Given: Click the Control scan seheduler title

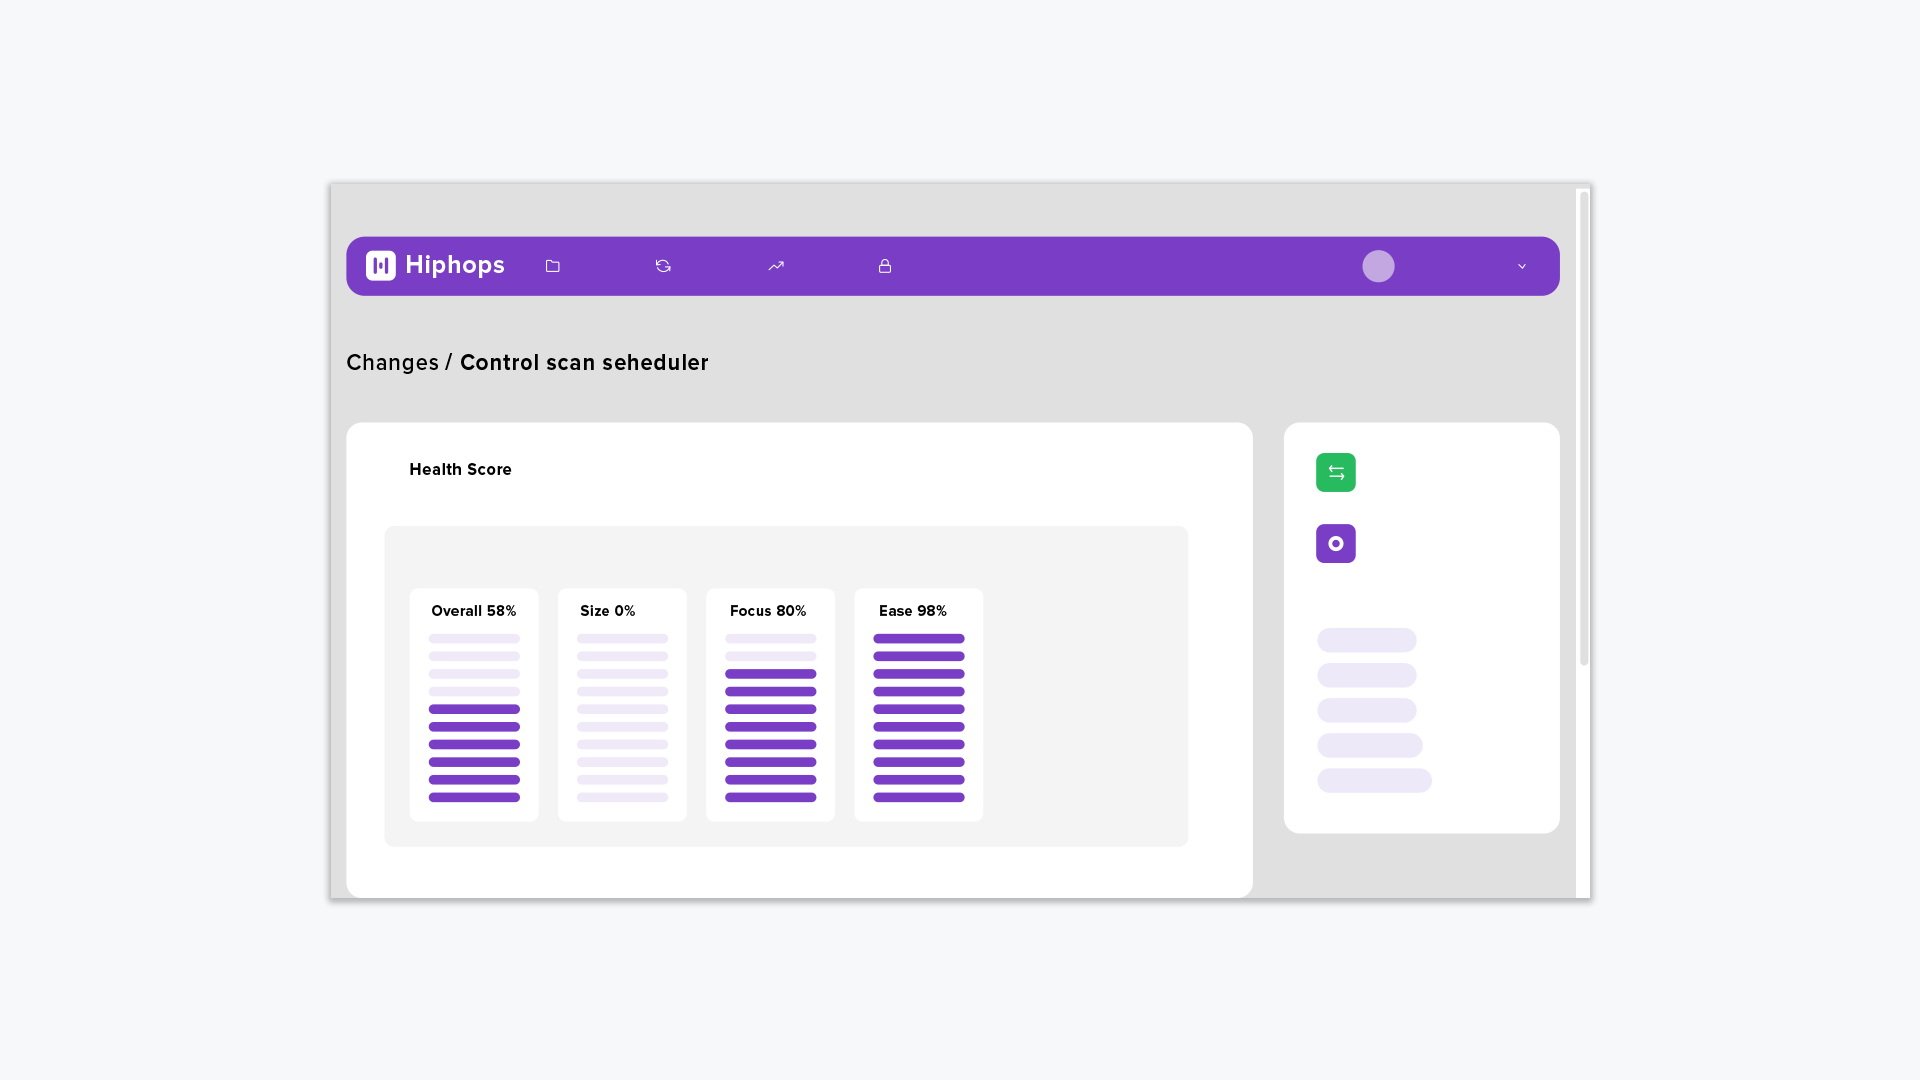Looking at the screenshot, I should pos(584,363).
